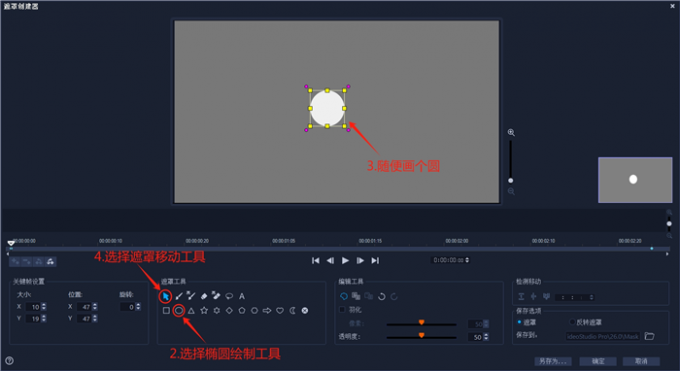Screen dimensions: 680x371
Task: Choose the crescent moon shape tool
Action: (x=293, y=310)
